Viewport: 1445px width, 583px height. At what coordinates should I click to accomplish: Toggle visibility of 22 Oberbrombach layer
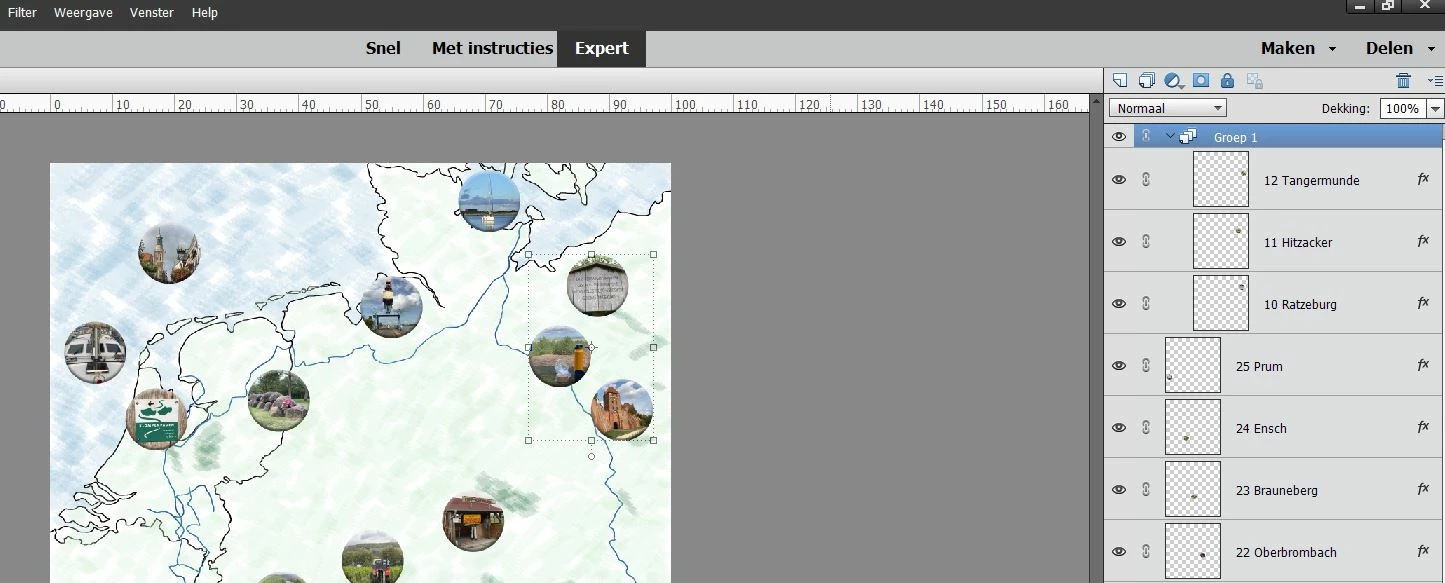tap(1119, 552)
